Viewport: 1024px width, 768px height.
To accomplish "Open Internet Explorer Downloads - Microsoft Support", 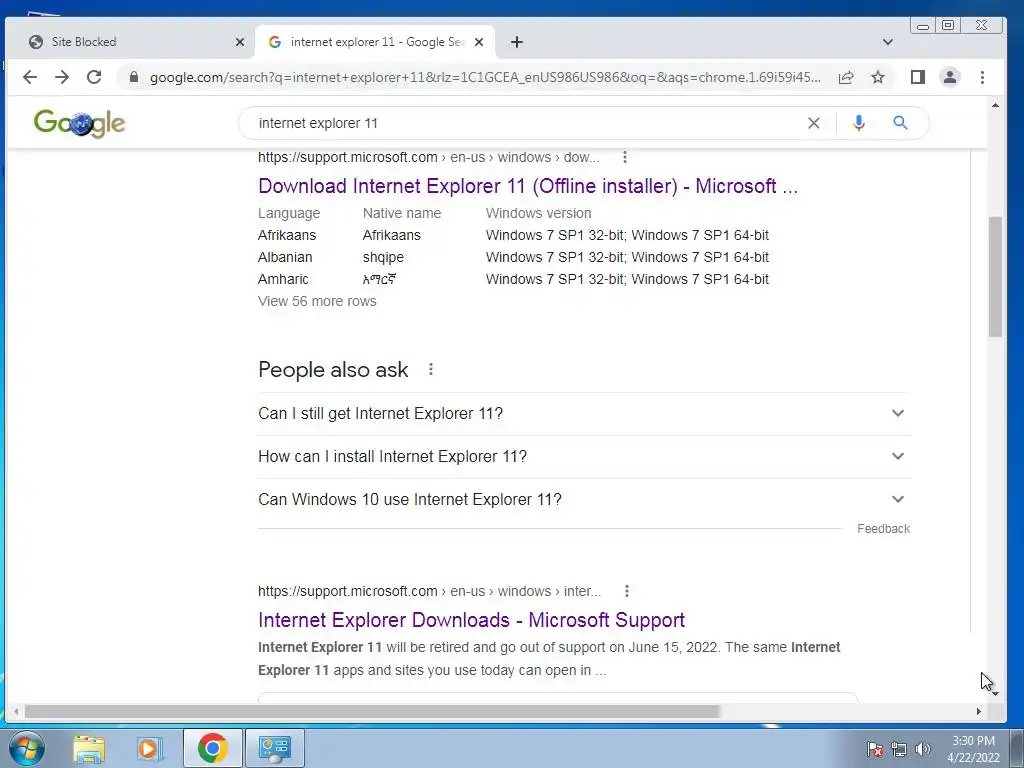I will click(x=472, y=620).
